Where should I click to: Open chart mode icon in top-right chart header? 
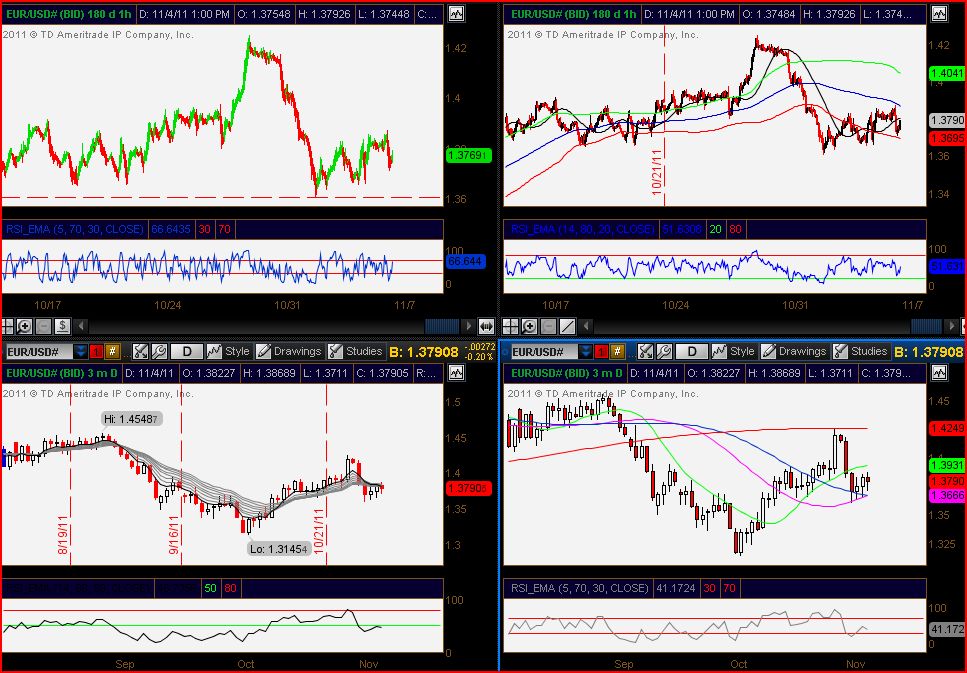(x=939, y=14)
